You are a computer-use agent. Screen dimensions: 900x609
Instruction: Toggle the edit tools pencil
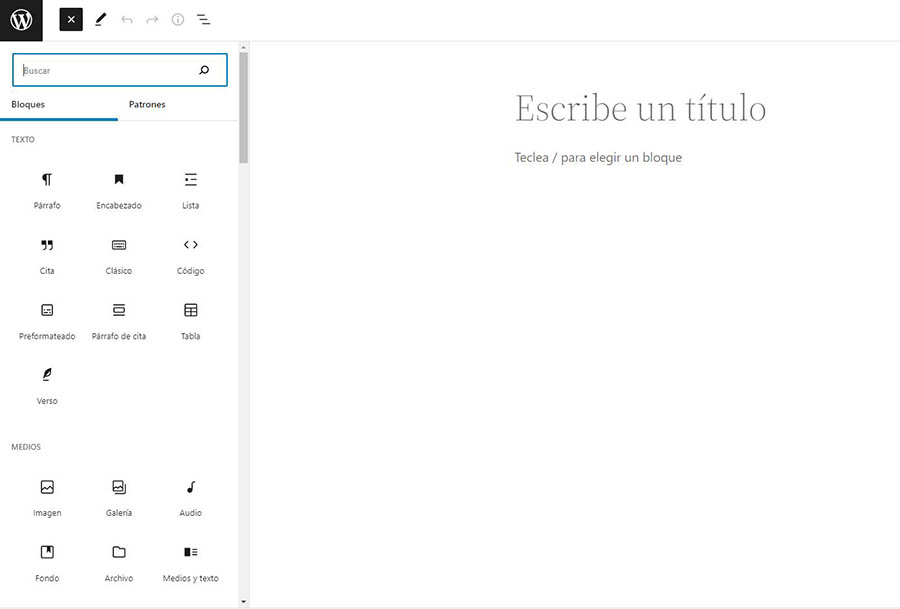click(100, 19)
